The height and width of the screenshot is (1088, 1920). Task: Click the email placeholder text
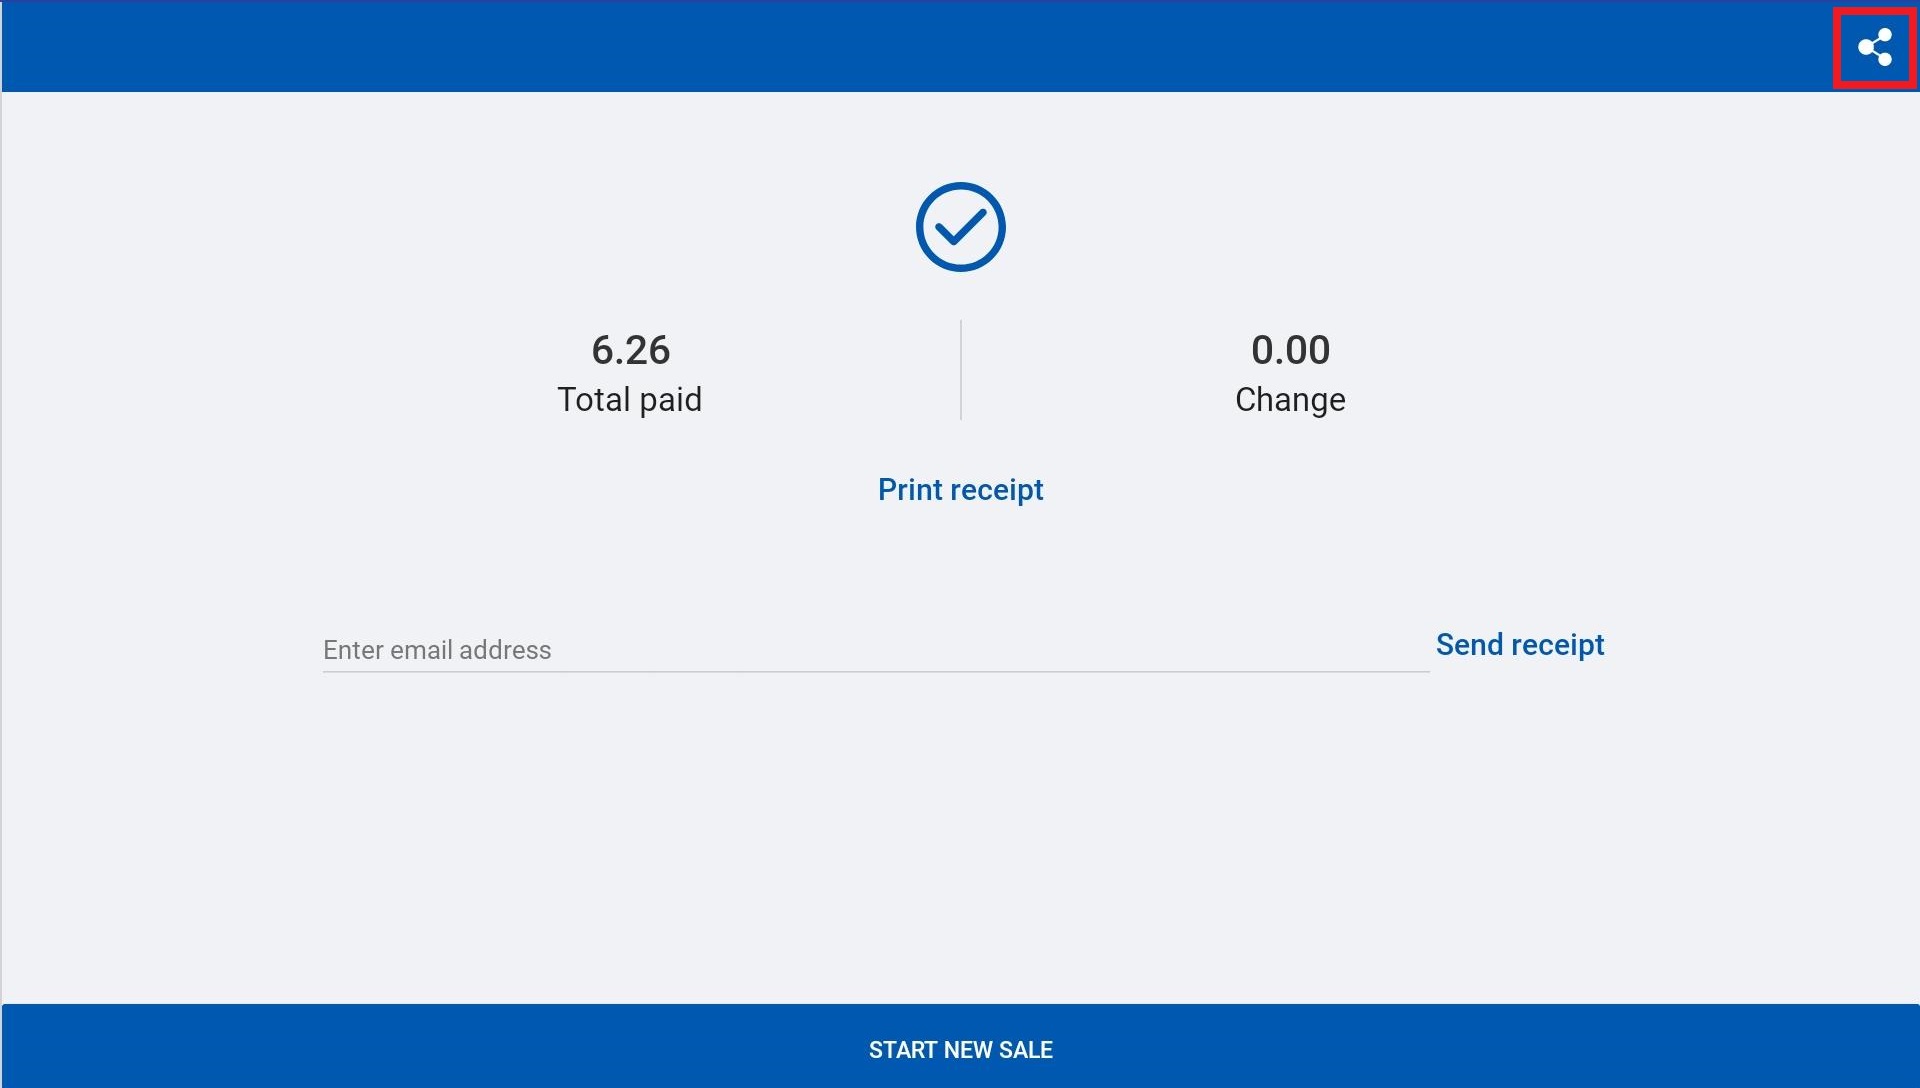(437, 650)
